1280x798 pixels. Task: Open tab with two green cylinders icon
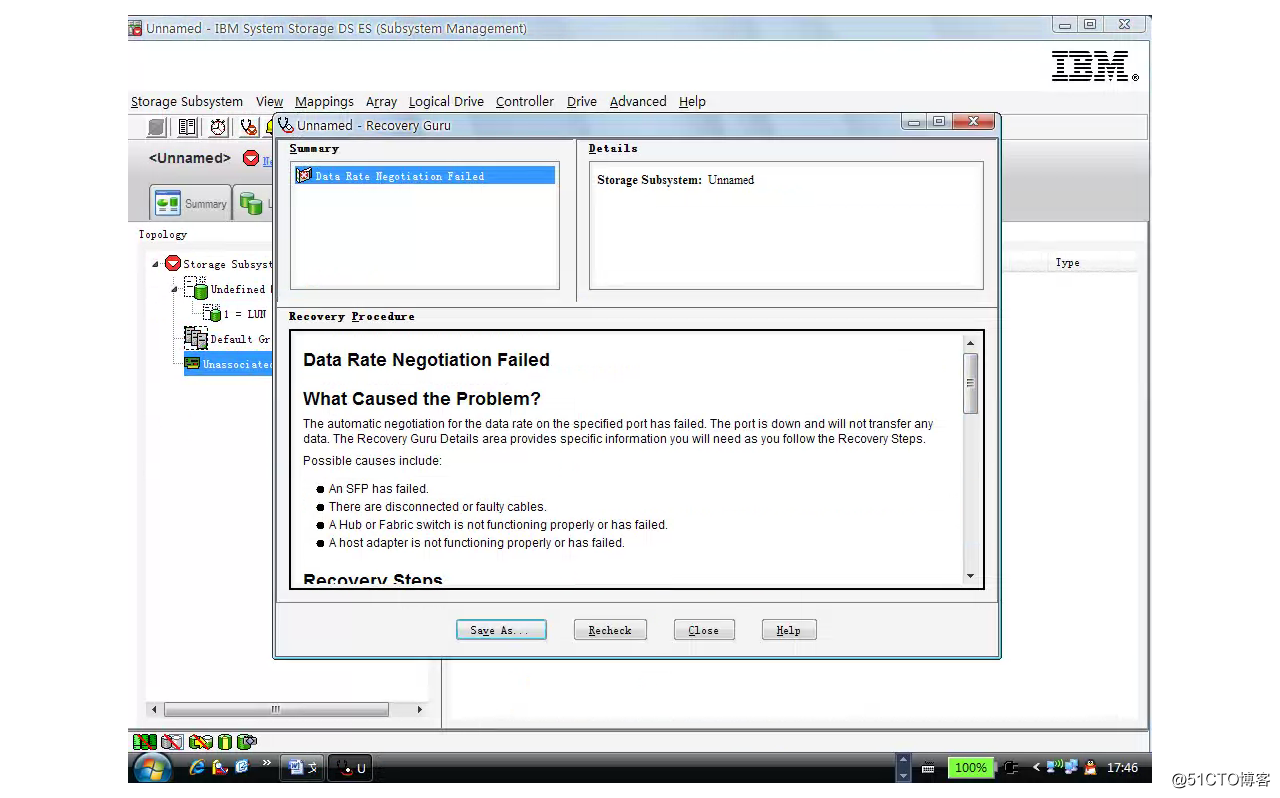coord(253,203)
